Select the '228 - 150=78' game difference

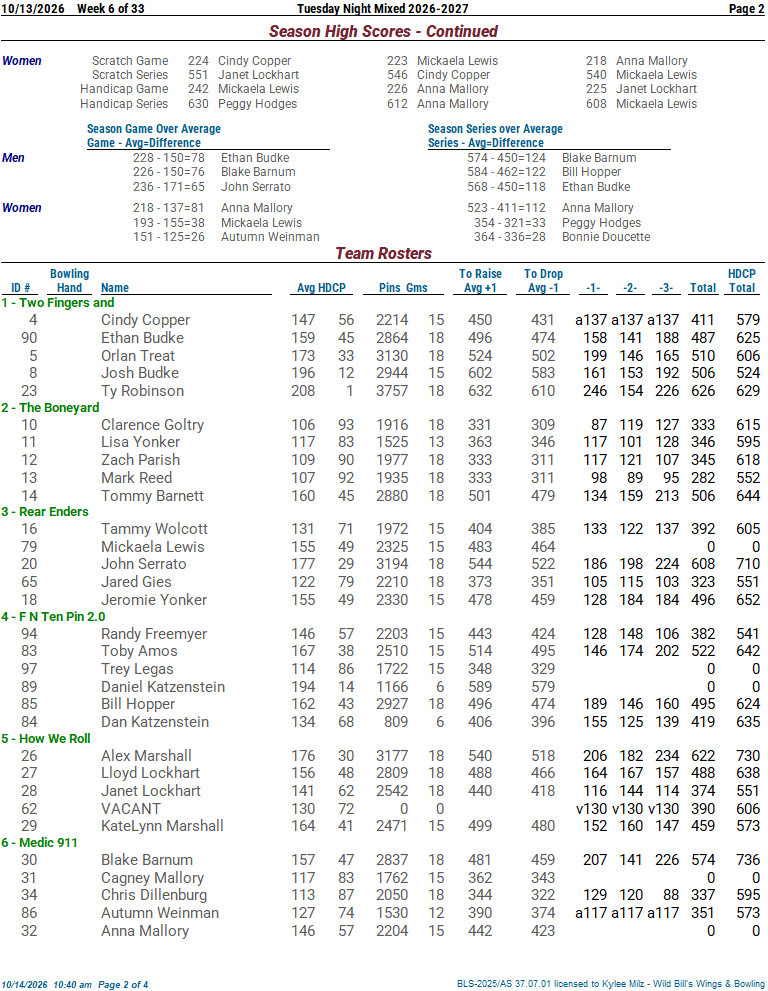[x=169, y=158]
